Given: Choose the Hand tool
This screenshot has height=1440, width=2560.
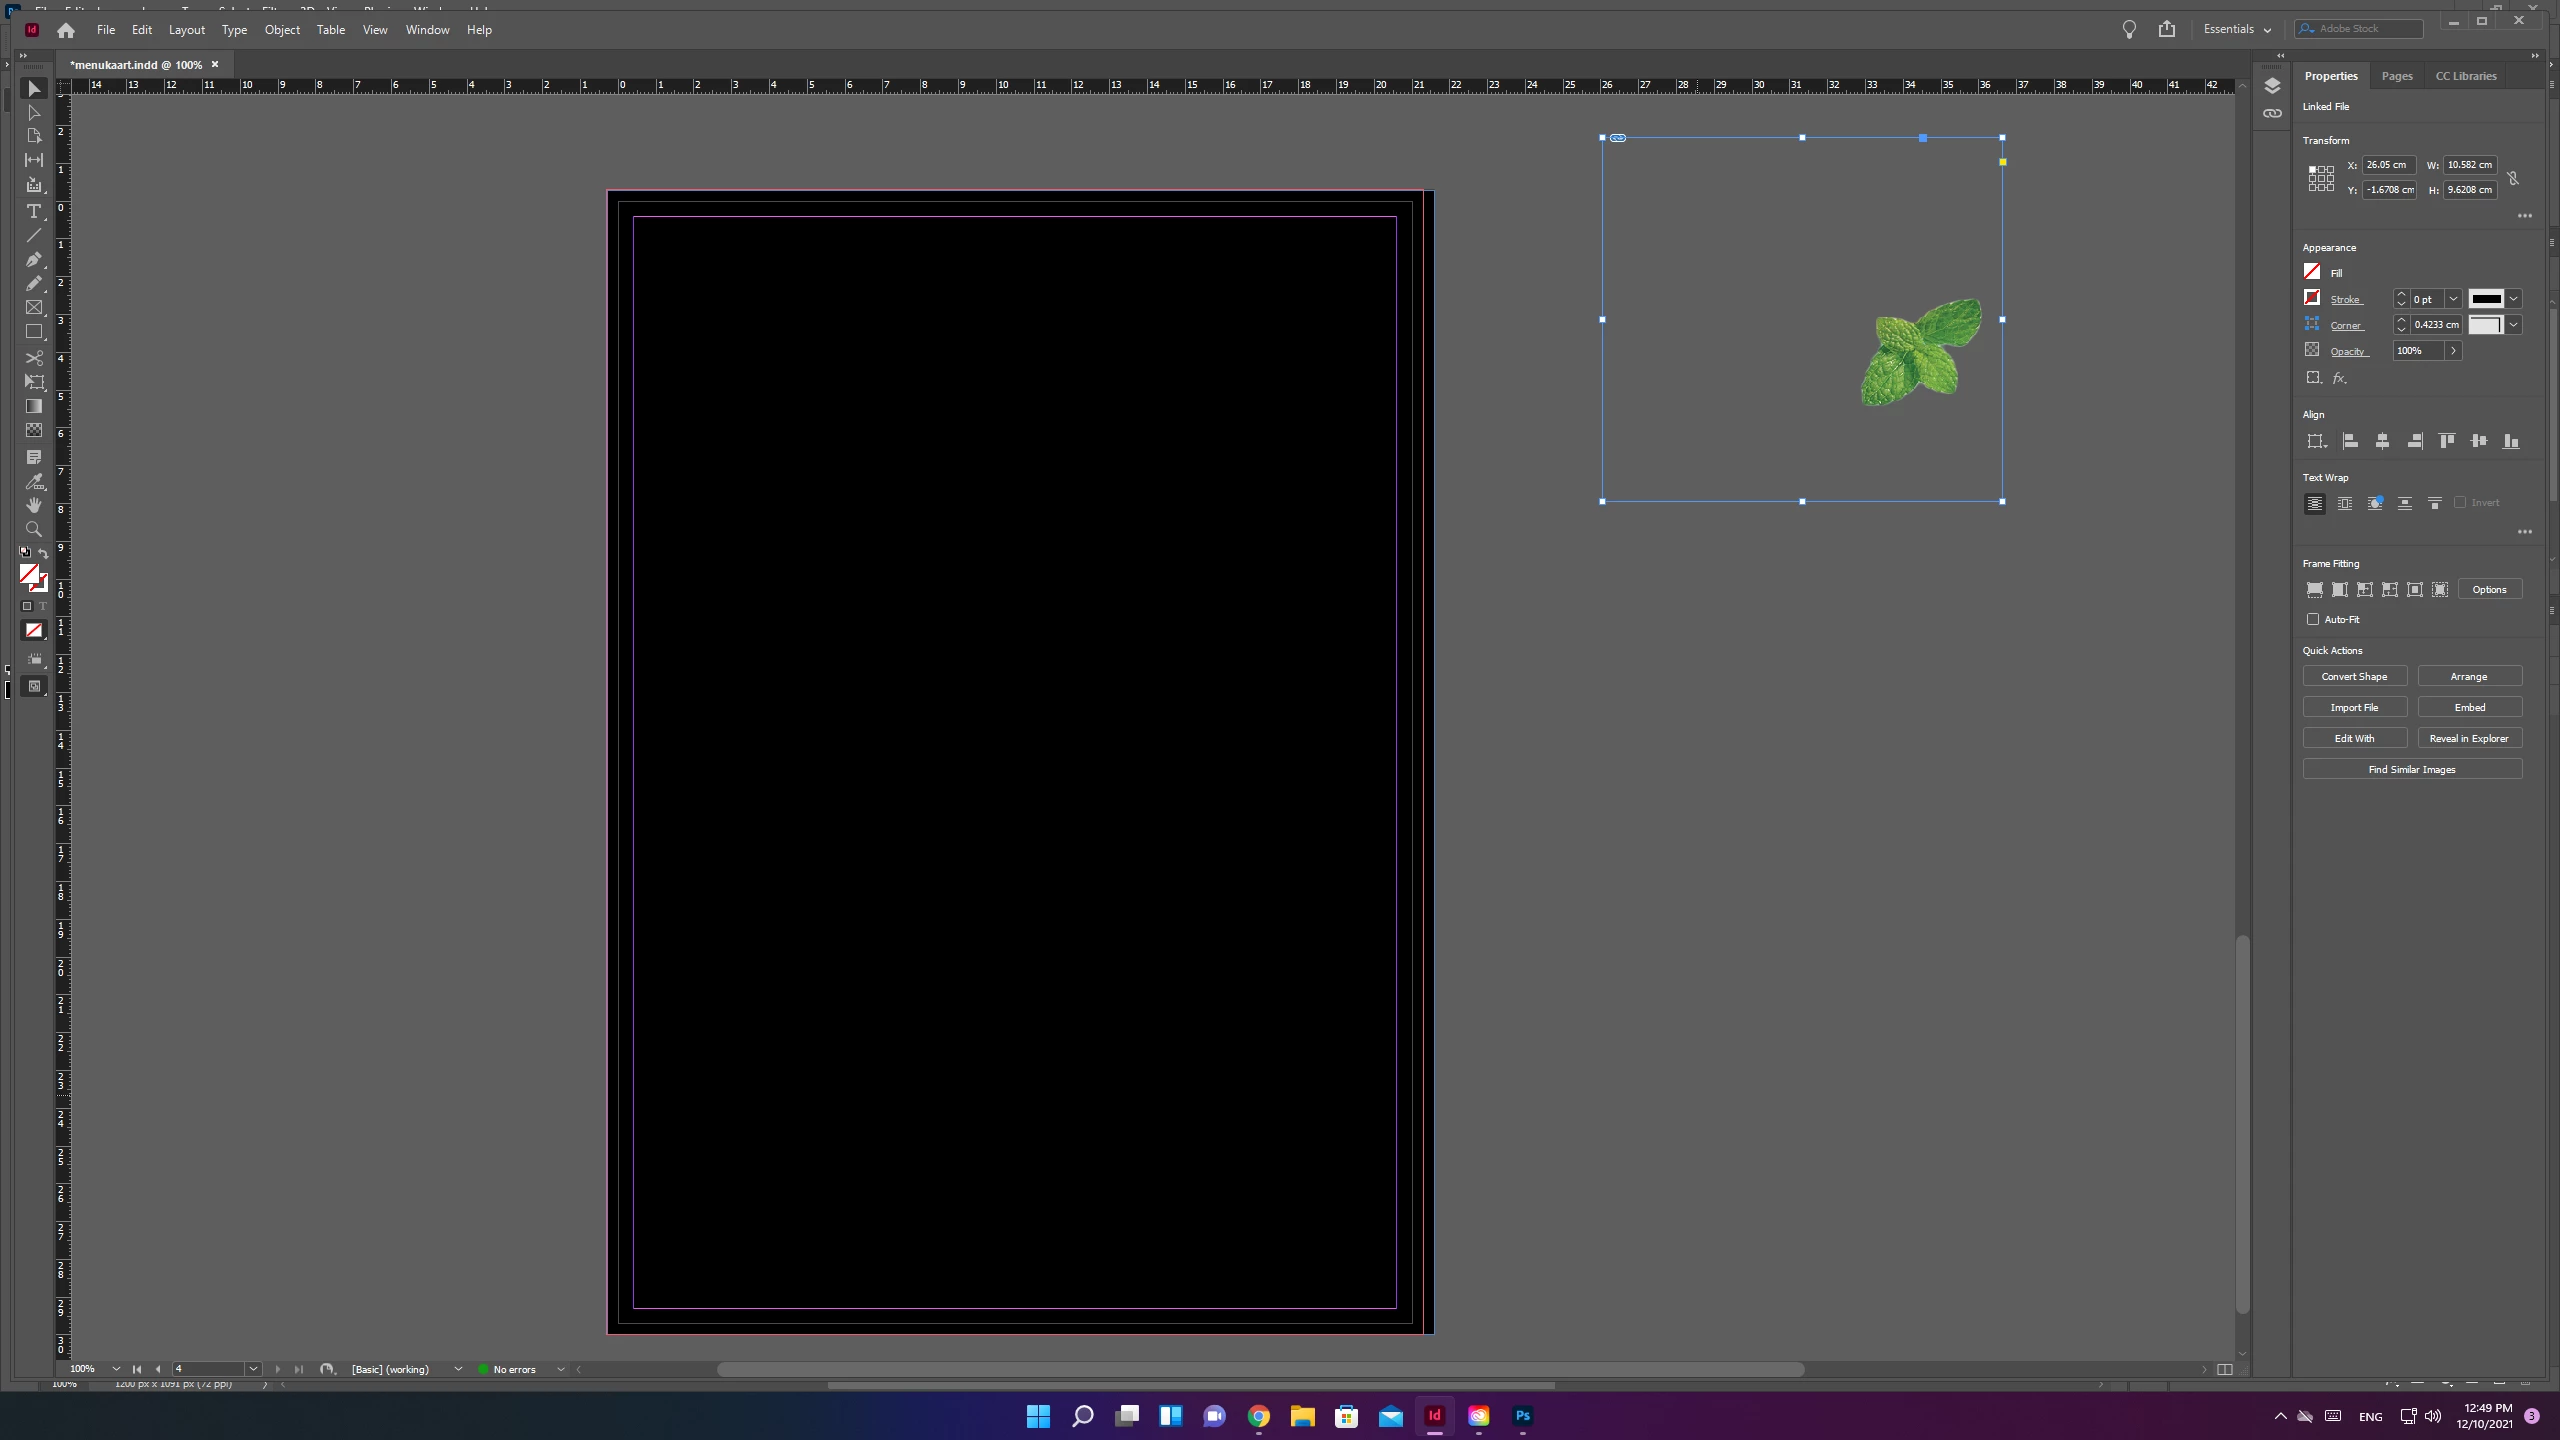Looking at the screenshot, I should [x=33, y=505].
